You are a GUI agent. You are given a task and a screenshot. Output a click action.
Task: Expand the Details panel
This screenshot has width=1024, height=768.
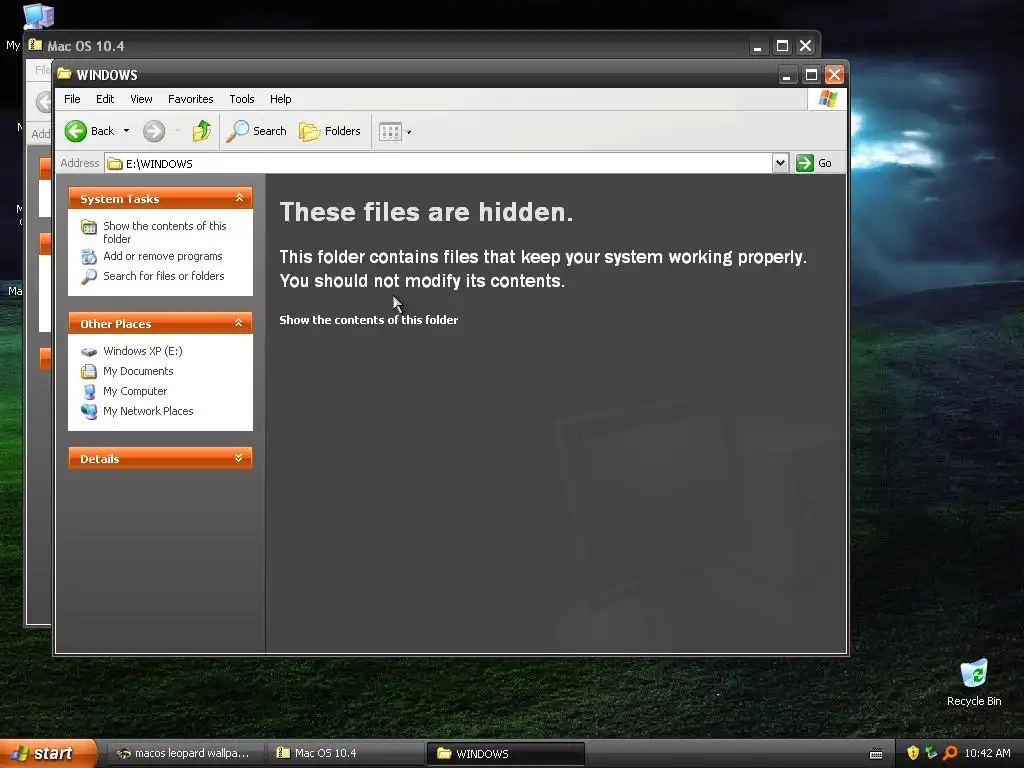coord(238,458)
